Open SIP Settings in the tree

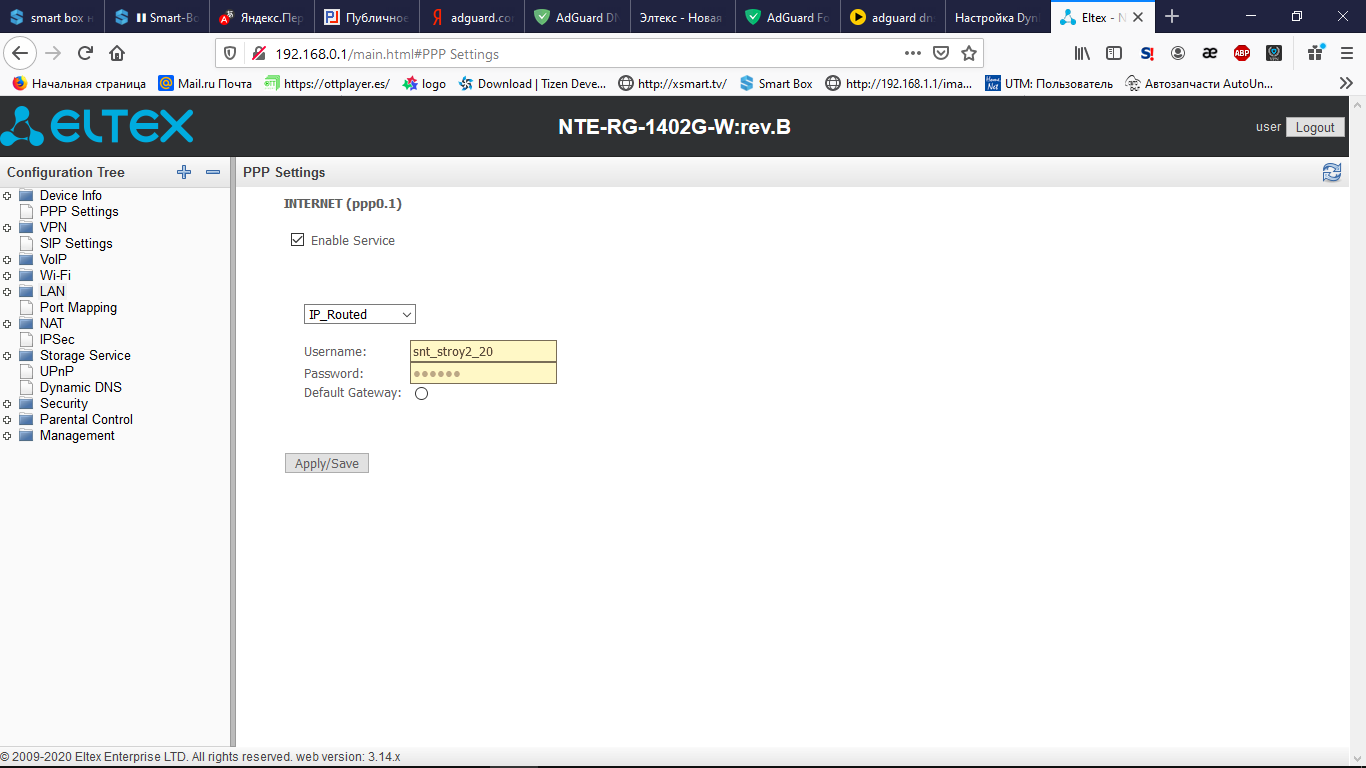(76, 244)
